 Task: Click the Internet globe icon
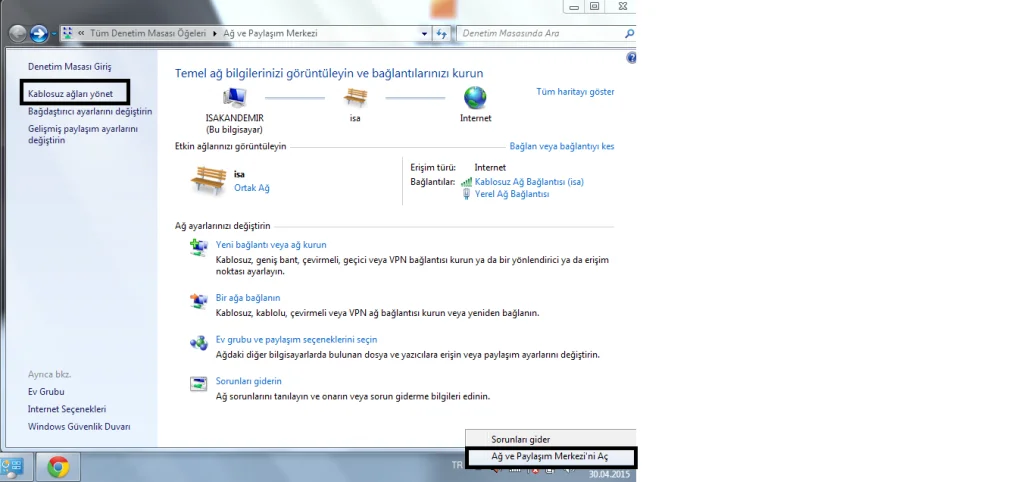click(475, 97)
